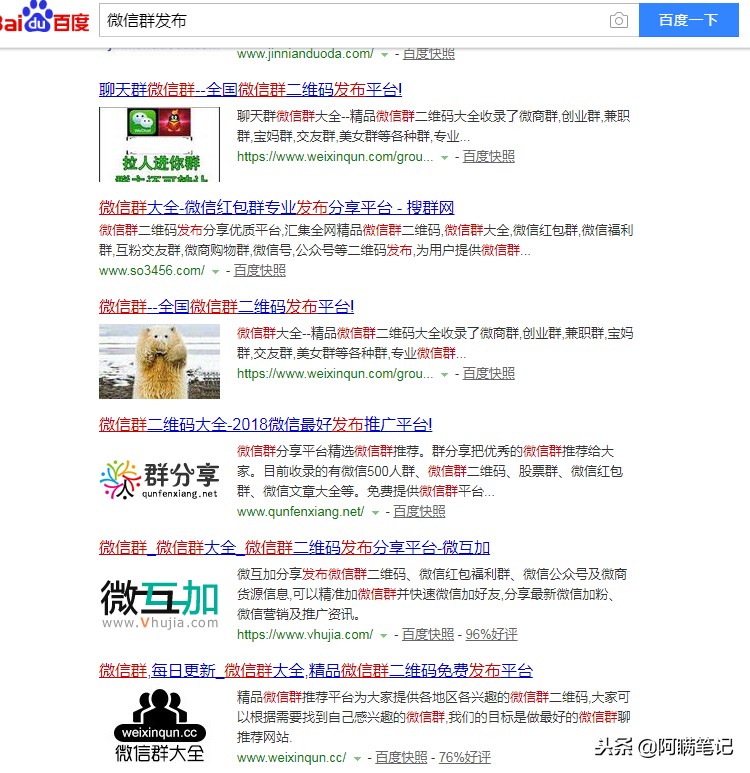Expand dropdown arrow next to www.weixinqun.cc/
Screen dimensions: 750x773
pyautogui.click(x=357, y=758)
